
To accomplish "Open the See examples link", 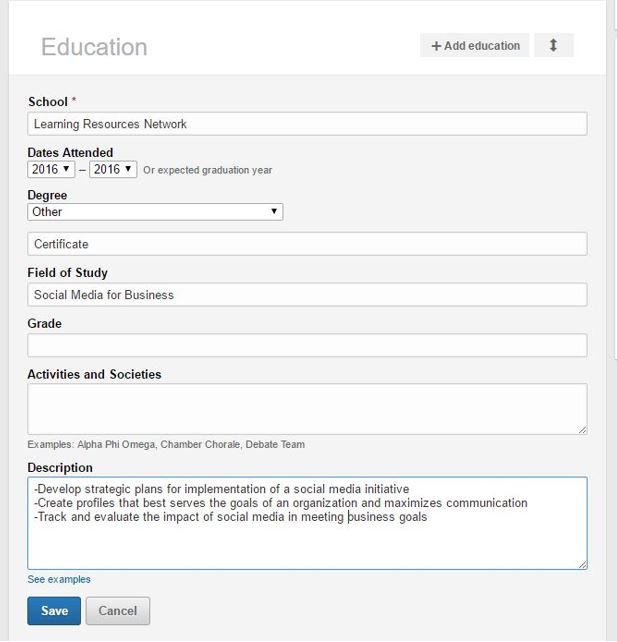I will 59,580.
